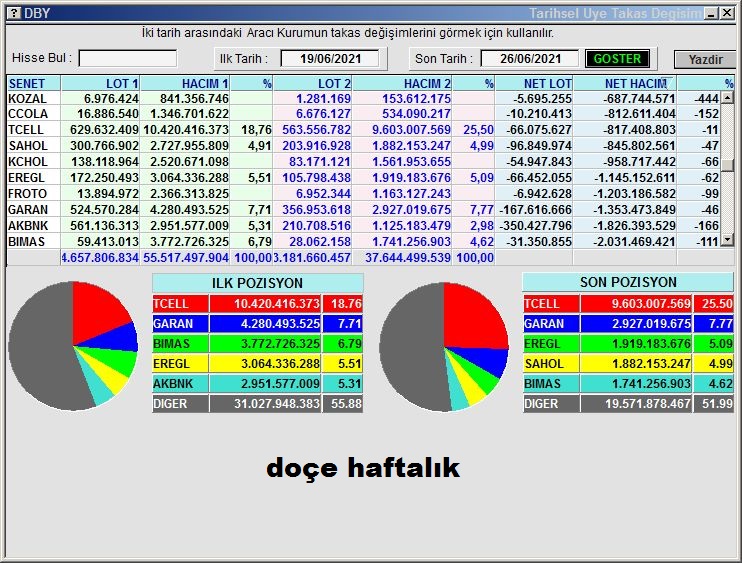The height and width of the screenshot is (563, 742).
Task: Click blue GARAN swatch in SON POZISYON
Action: tap(551, 324)
